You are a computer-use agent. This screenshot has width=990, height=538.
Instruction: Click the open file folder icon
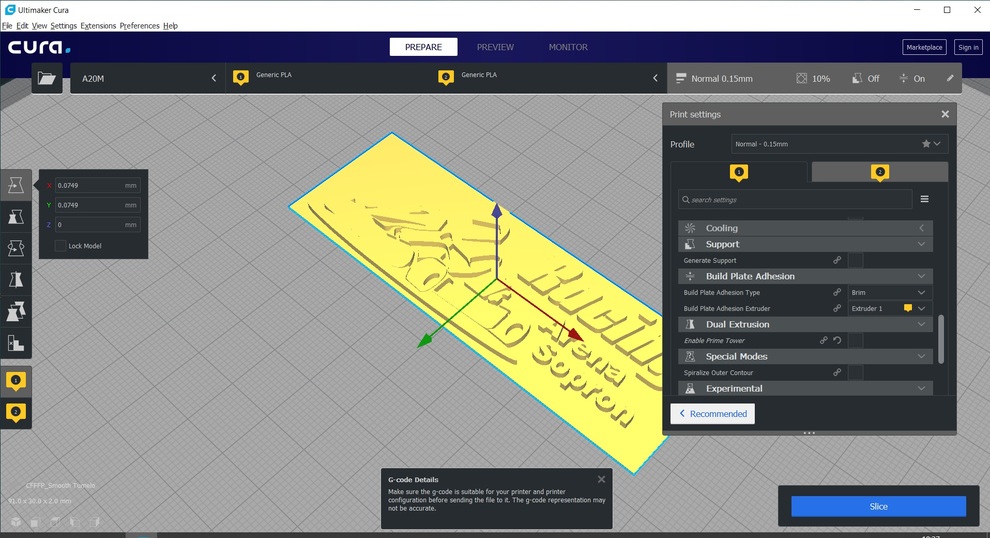click(x=47, y=78)
